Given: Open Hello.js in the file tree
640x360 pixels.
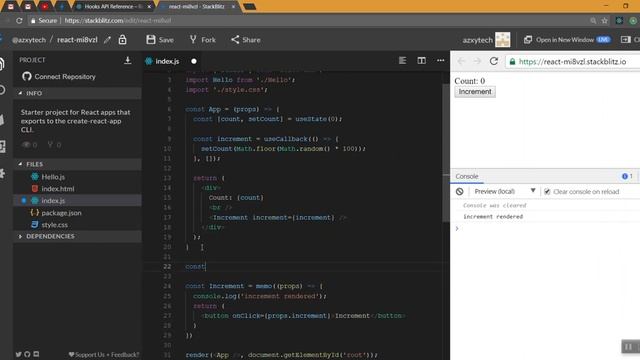Looking at the screenshot, I should tap(53, 177).
